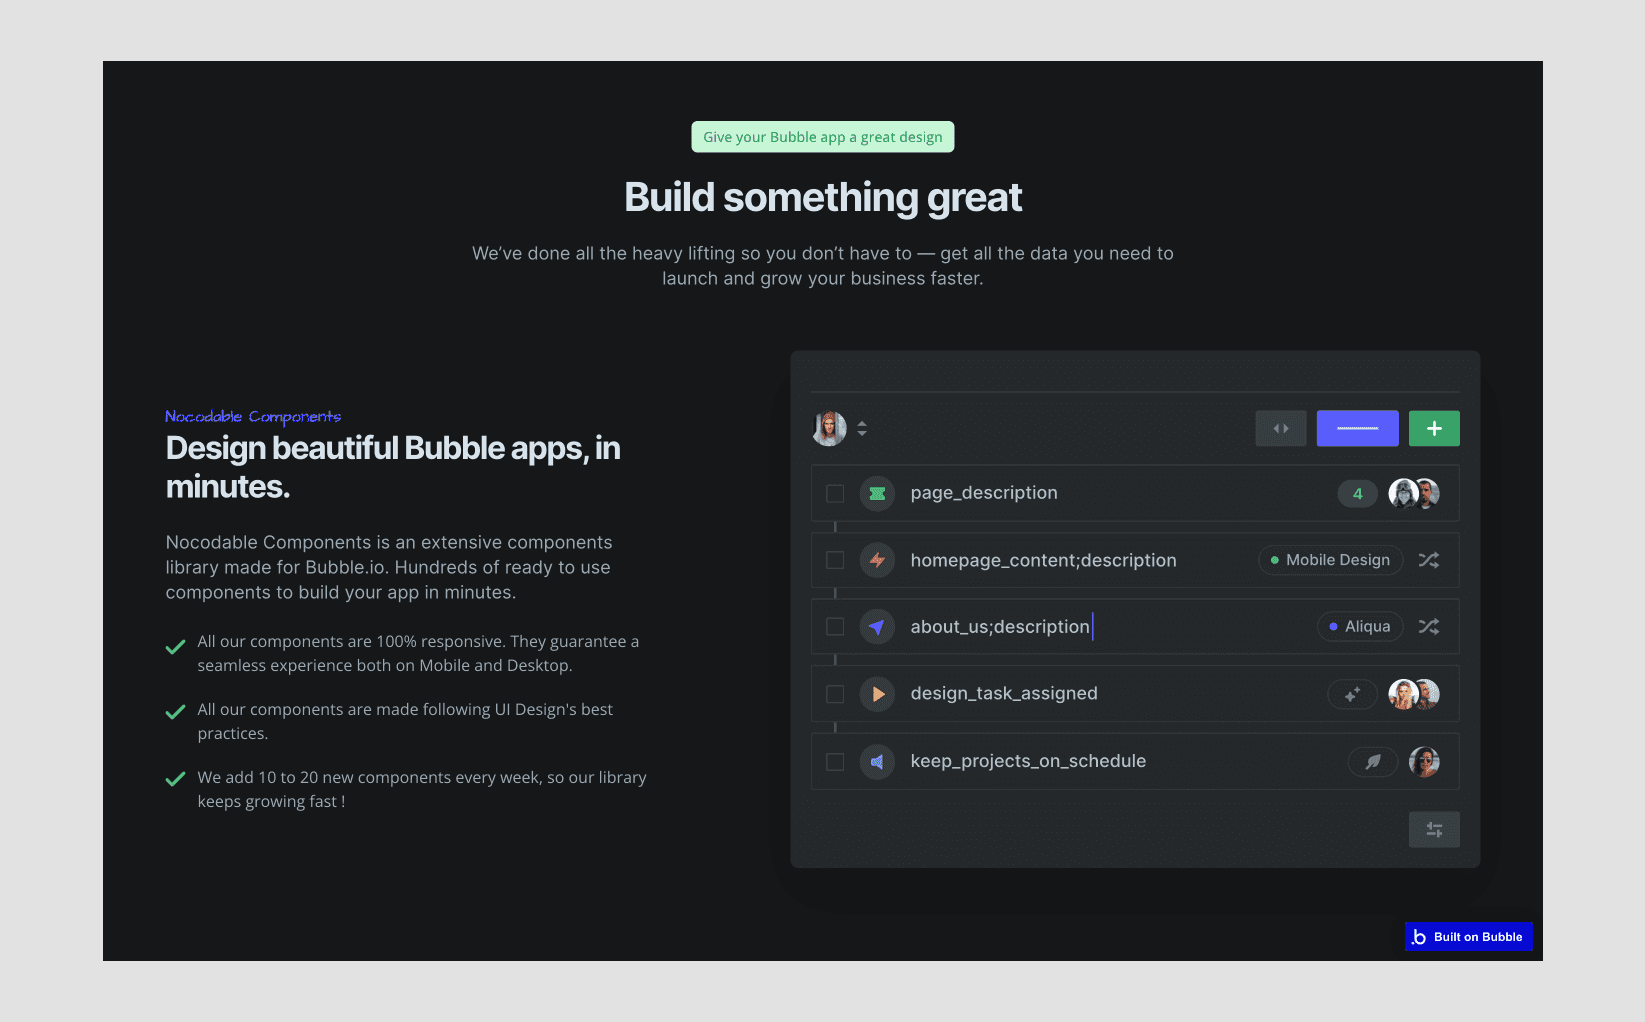Click the page_description text
Screen dimensions: 1645x1022
[x=984, y=493]
